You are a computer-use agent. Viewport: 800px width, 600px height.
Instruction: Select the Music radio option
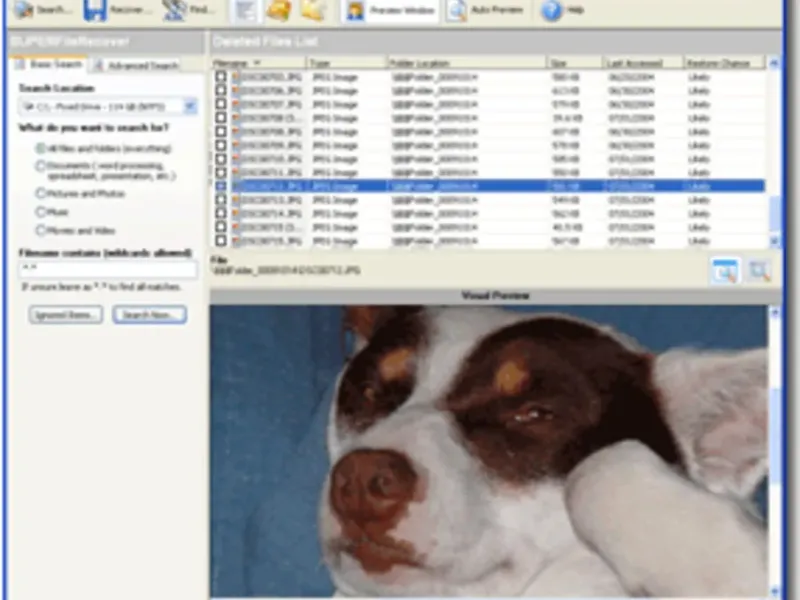point(40,211)
